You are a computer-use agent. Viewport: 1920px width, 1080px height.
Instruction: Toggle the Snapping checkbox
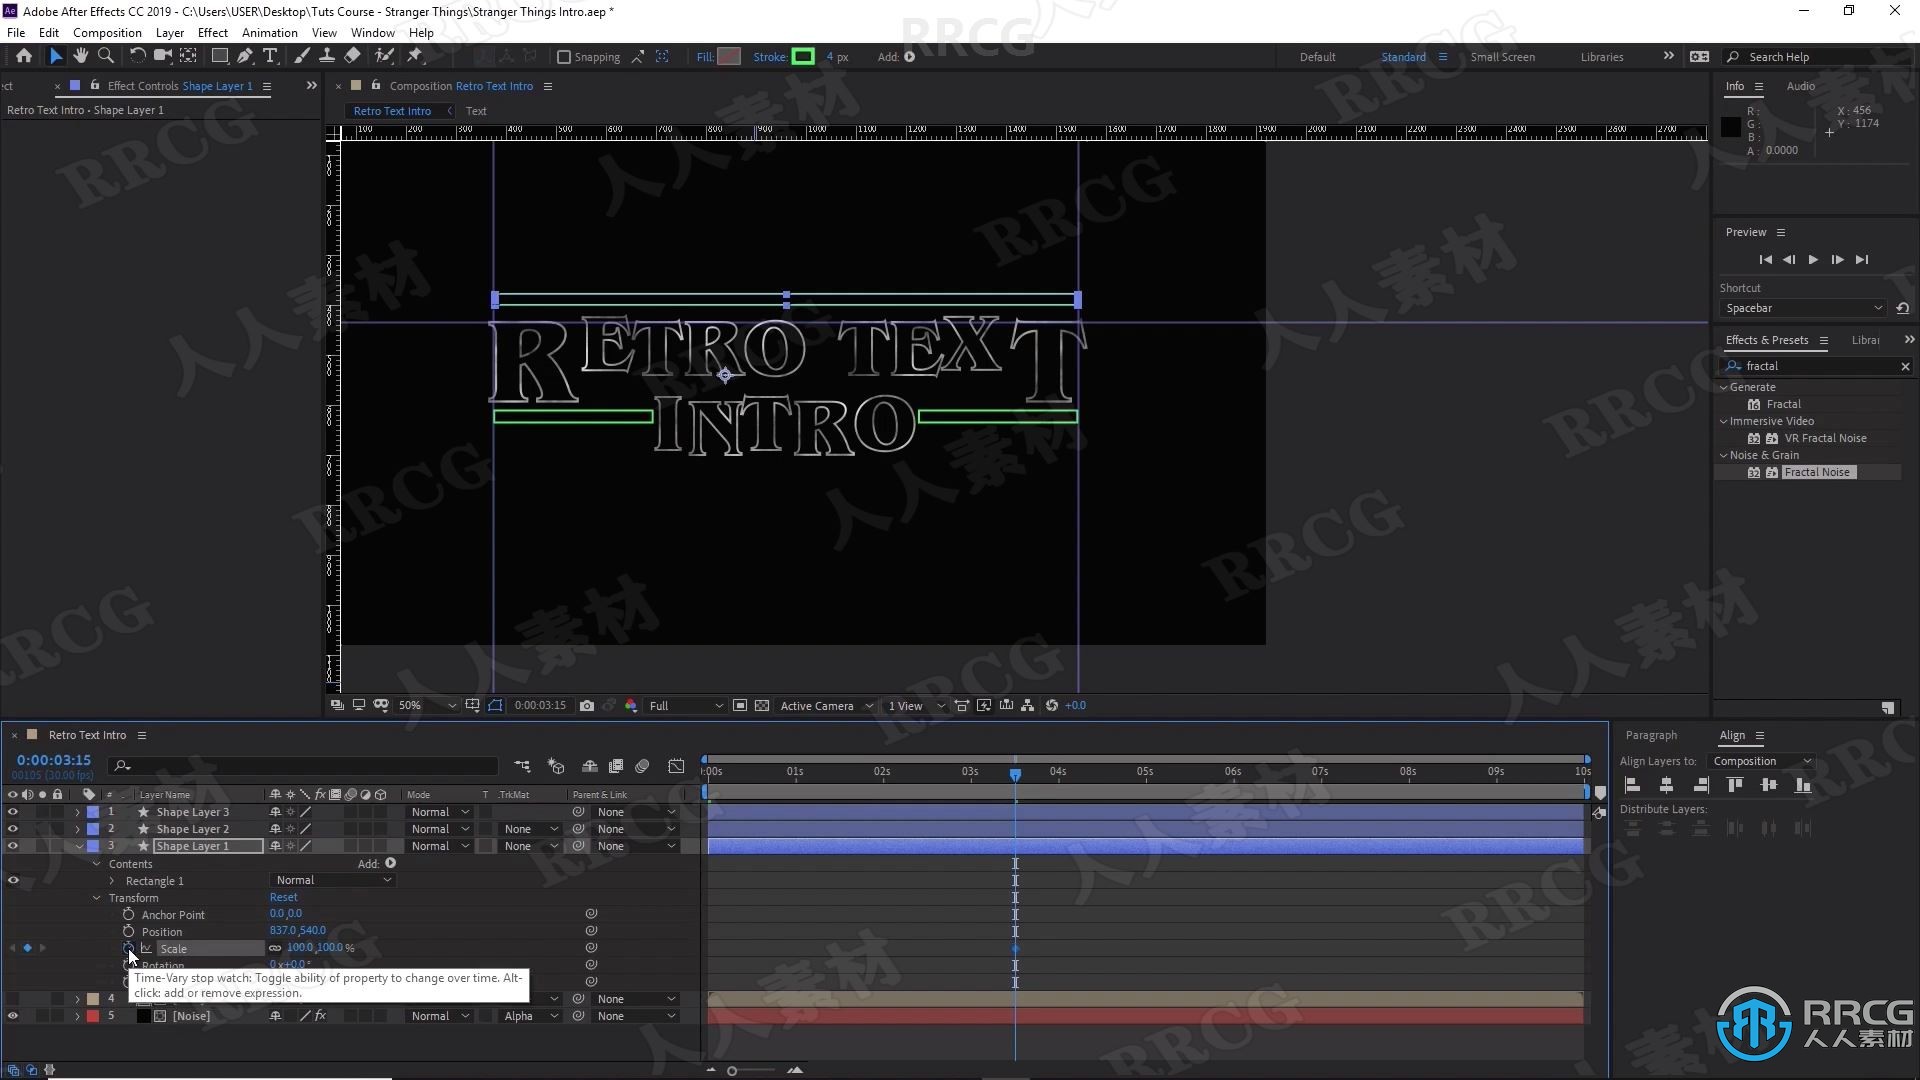[x=564, y=57]
